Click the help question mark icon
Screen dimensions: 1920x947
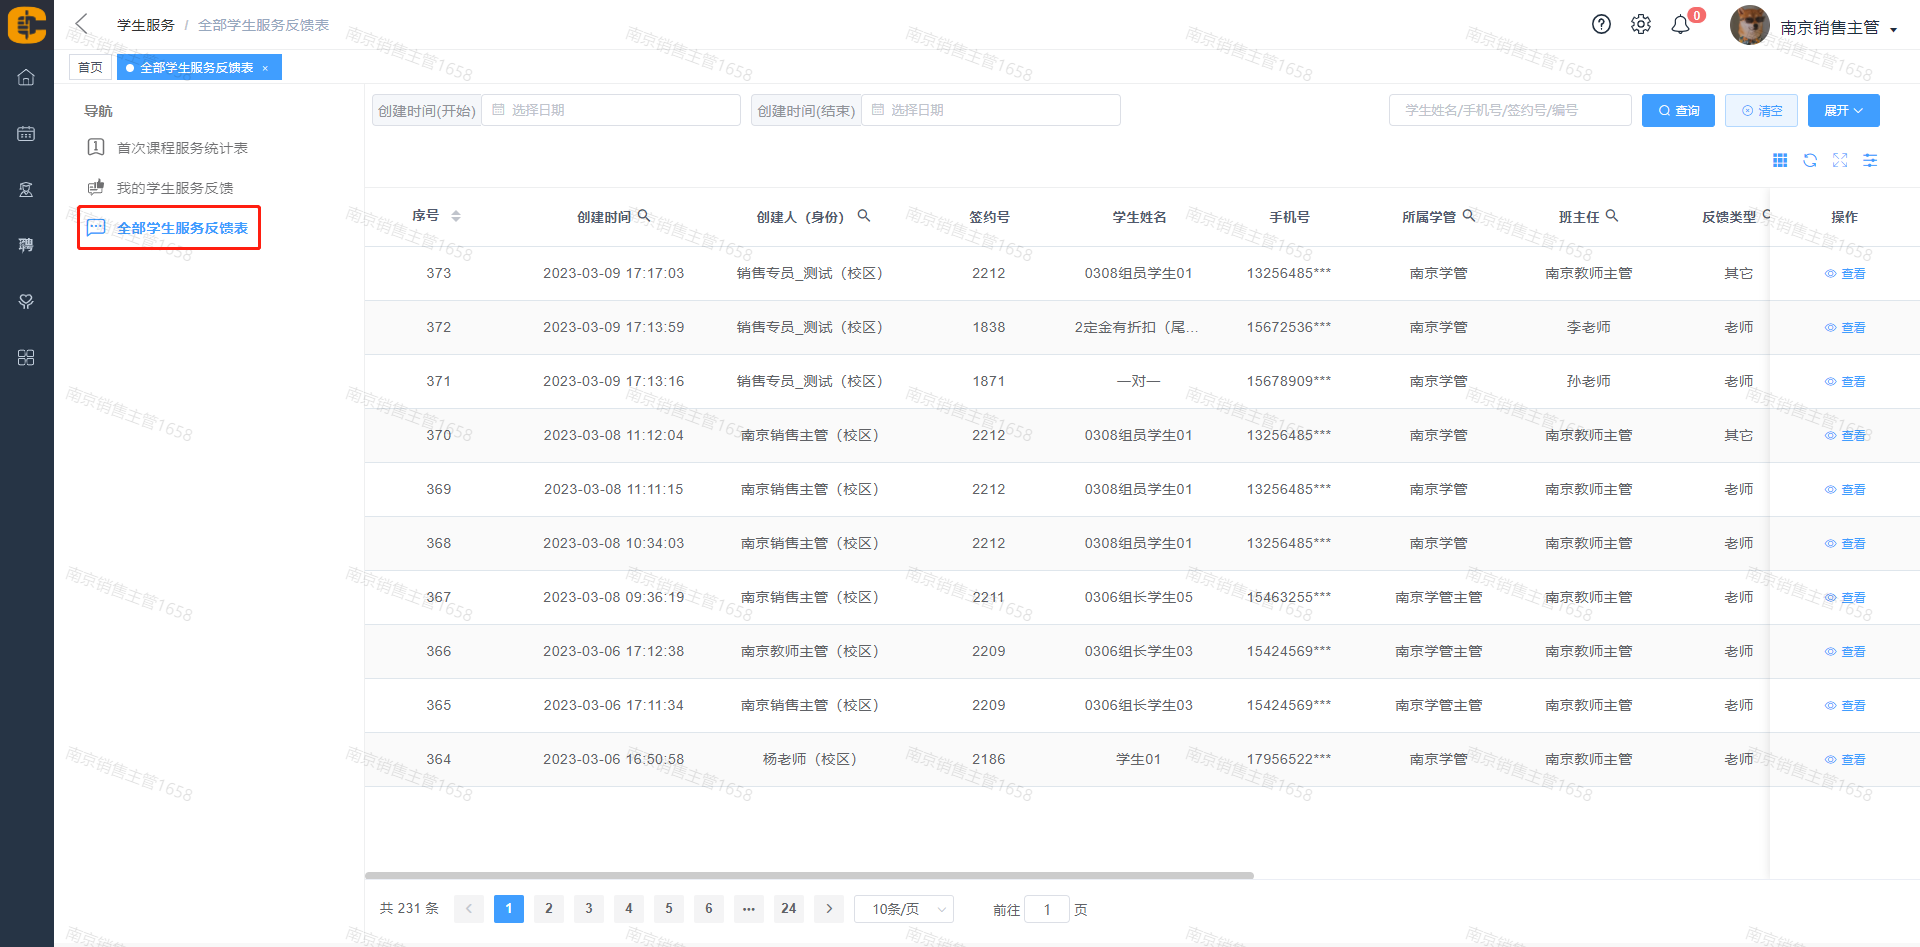(1601, 25)
